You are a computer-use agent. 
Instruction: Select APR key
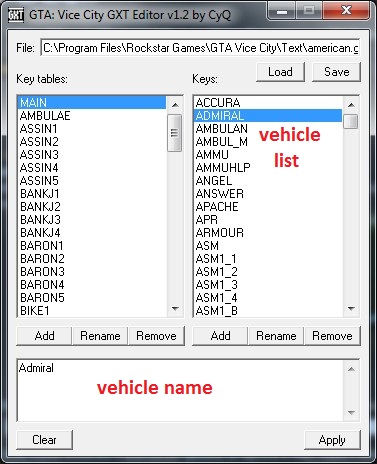point(268,219)
